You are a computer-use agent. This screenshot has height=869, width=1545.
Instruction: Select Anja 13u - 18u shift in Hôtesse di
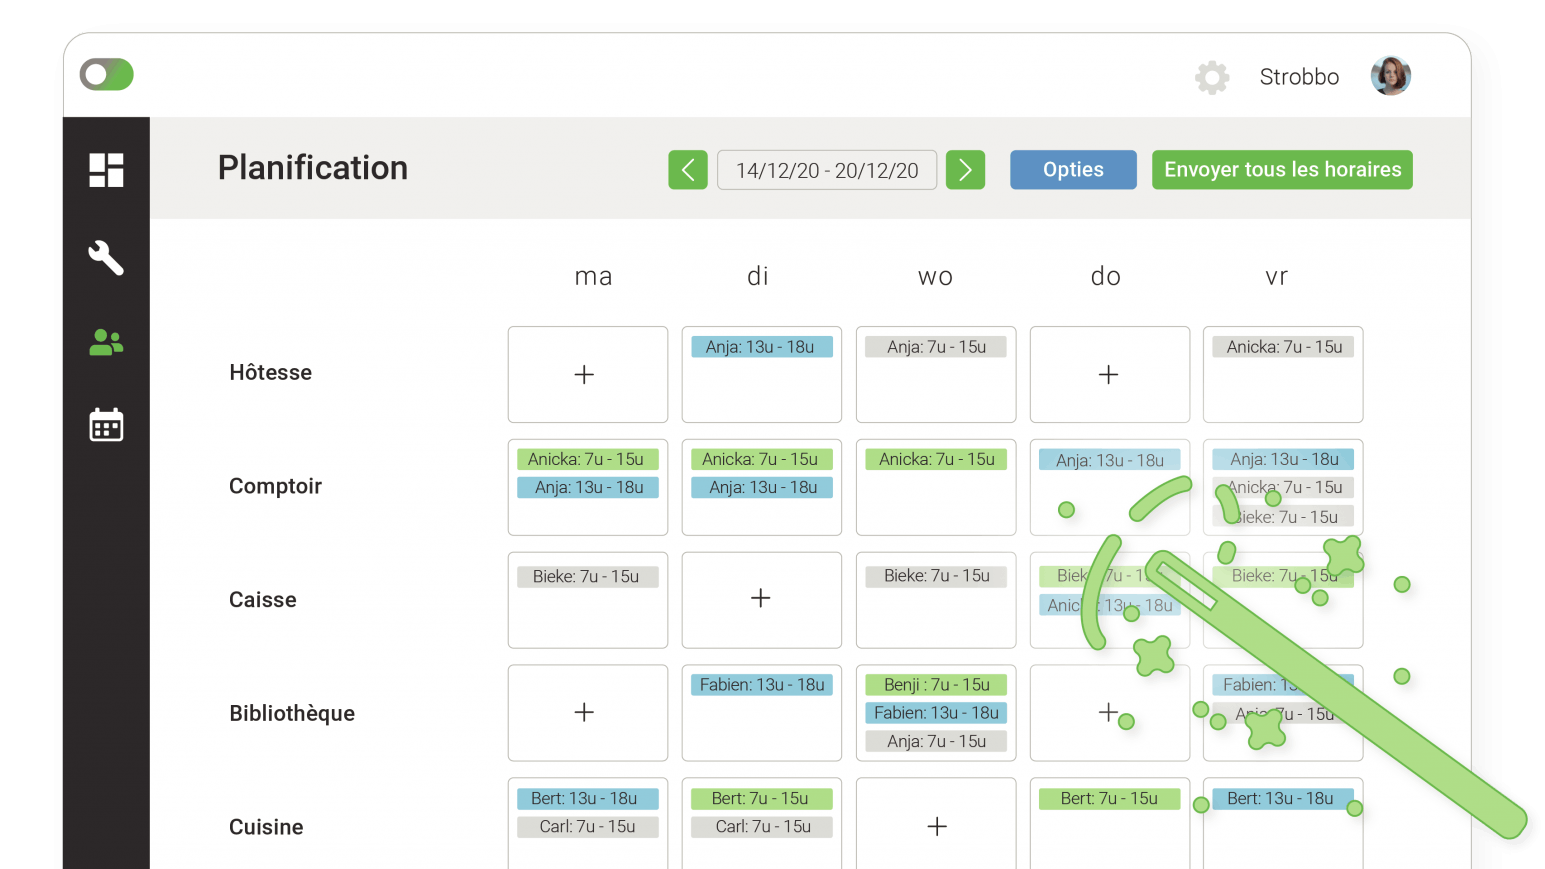click(761, 347)
